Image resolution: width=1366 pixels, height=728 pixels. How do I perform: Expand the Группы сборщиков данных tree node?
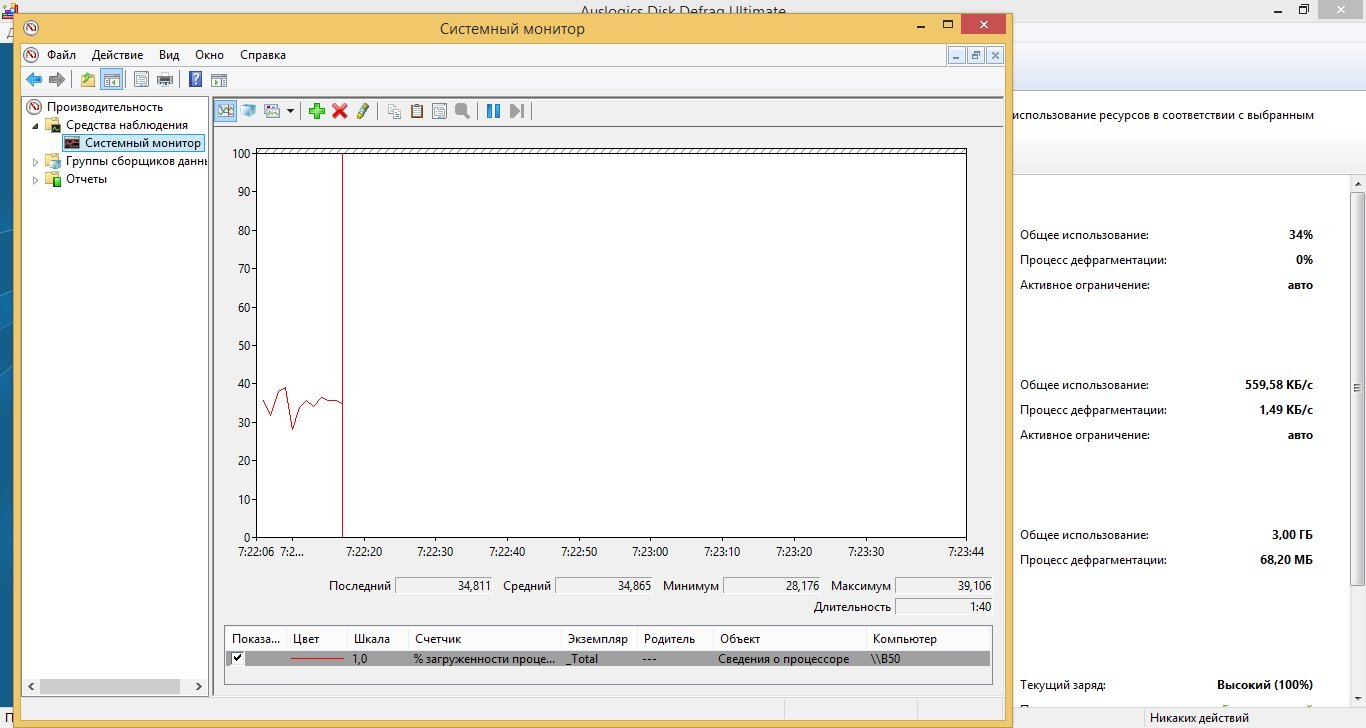point(37,162)
